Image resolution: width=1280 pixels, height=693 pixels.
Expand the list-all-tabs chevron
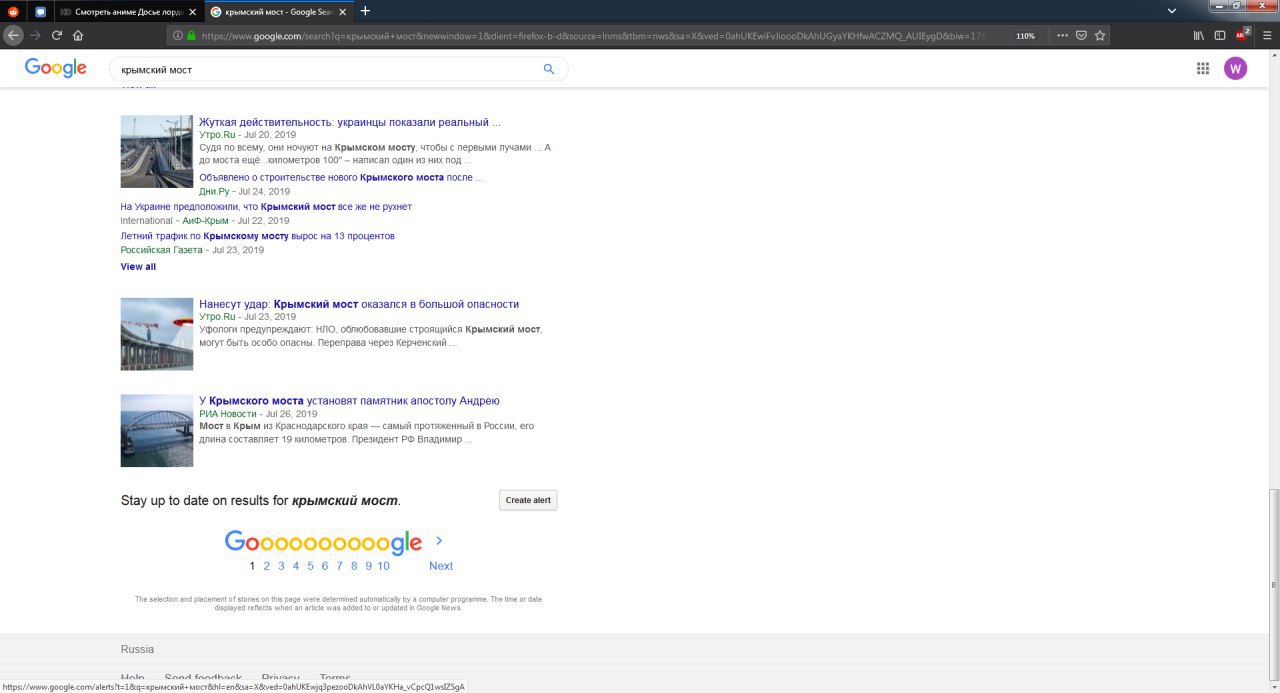point(1172,11)
